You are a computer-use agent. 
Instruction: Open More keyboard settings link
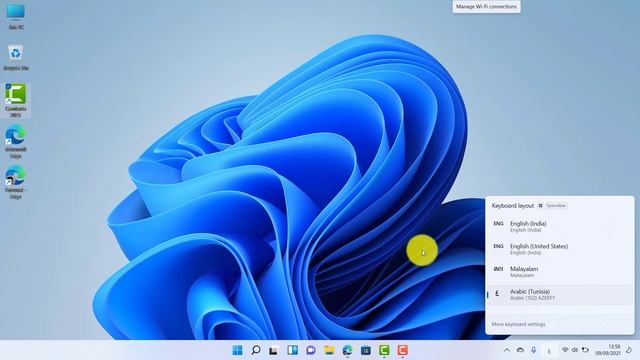(518, 324)
